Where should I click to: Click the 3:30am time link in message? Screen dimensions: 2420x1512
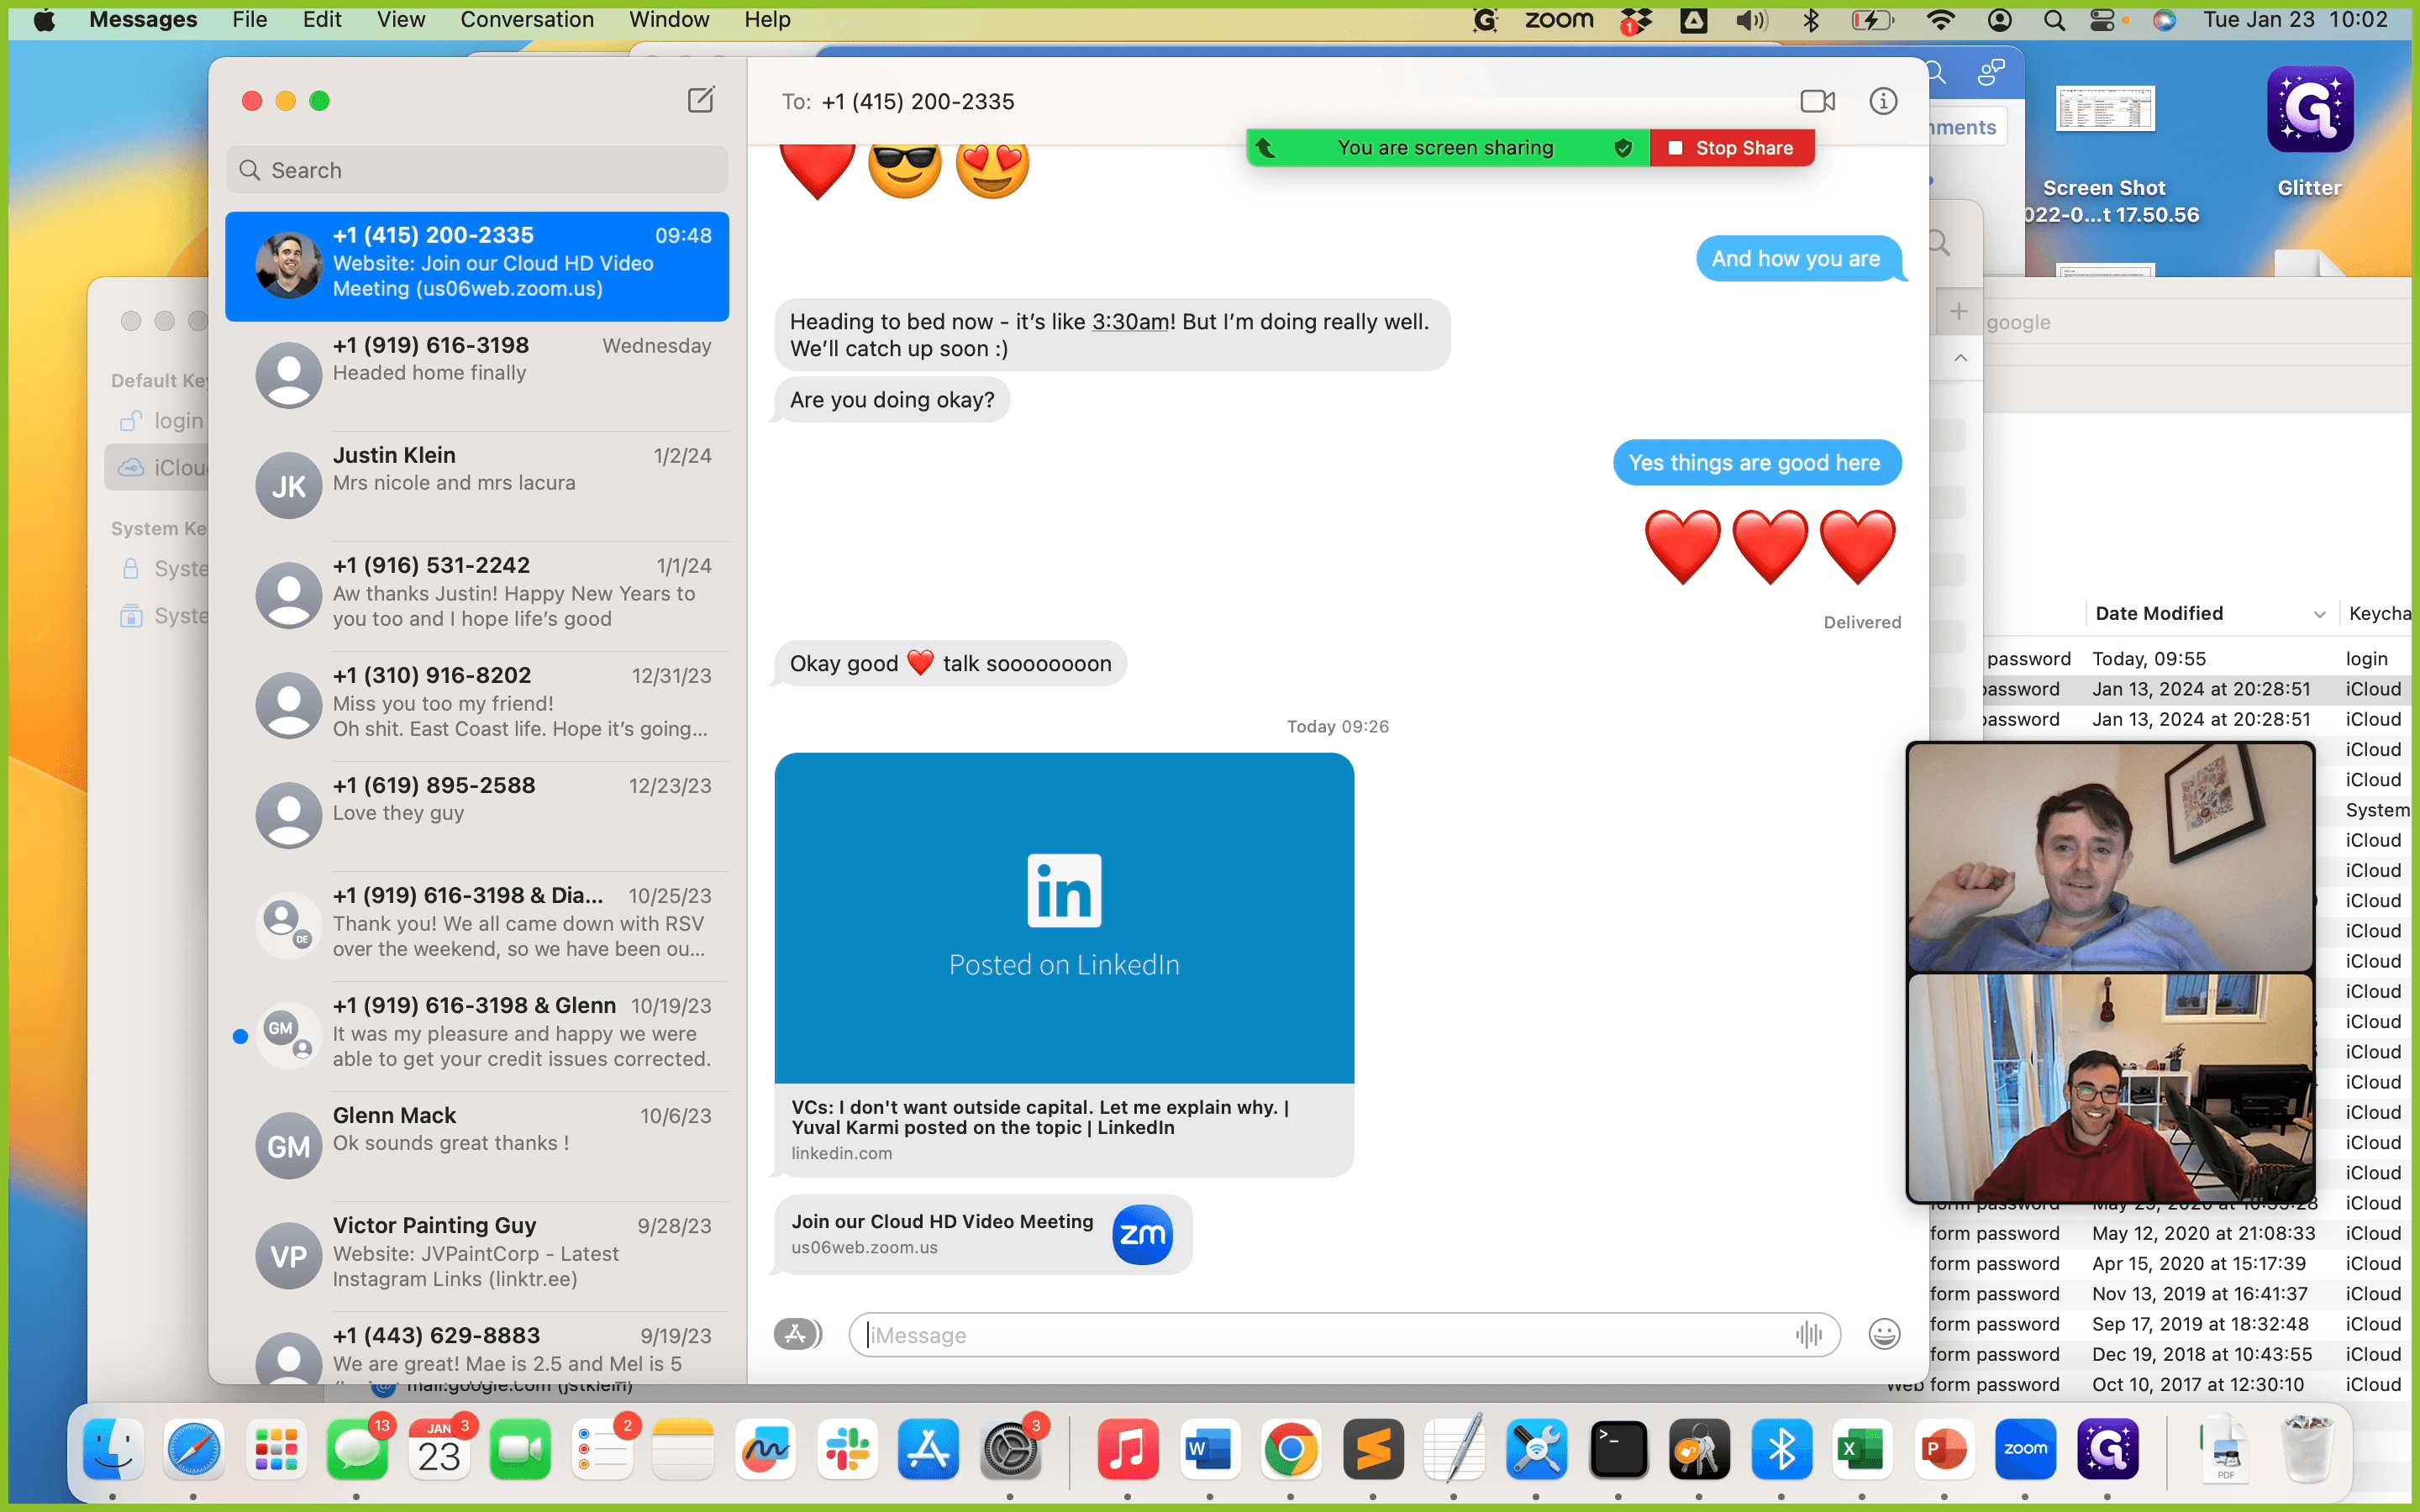(1130, 322)
